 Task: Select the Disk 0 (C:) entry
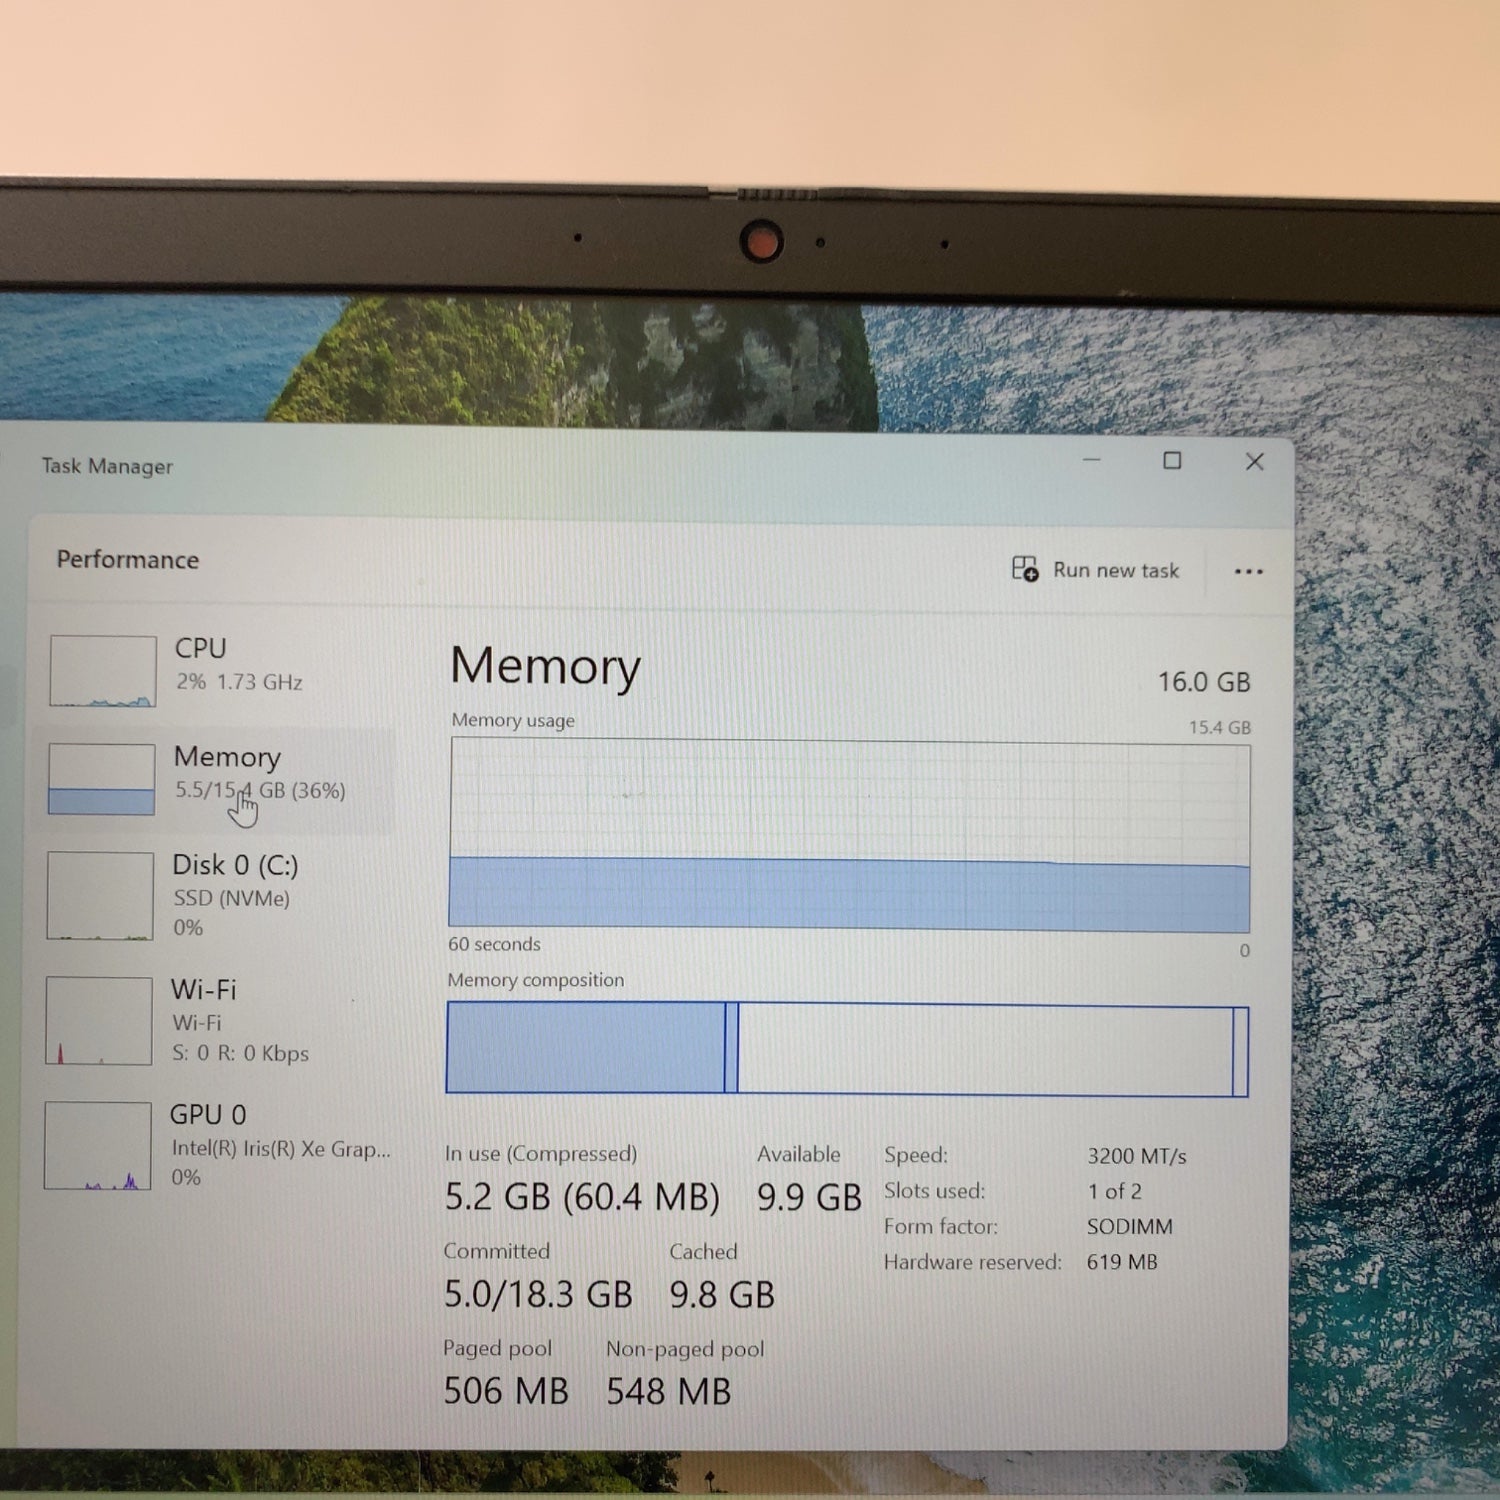point(215,895)
